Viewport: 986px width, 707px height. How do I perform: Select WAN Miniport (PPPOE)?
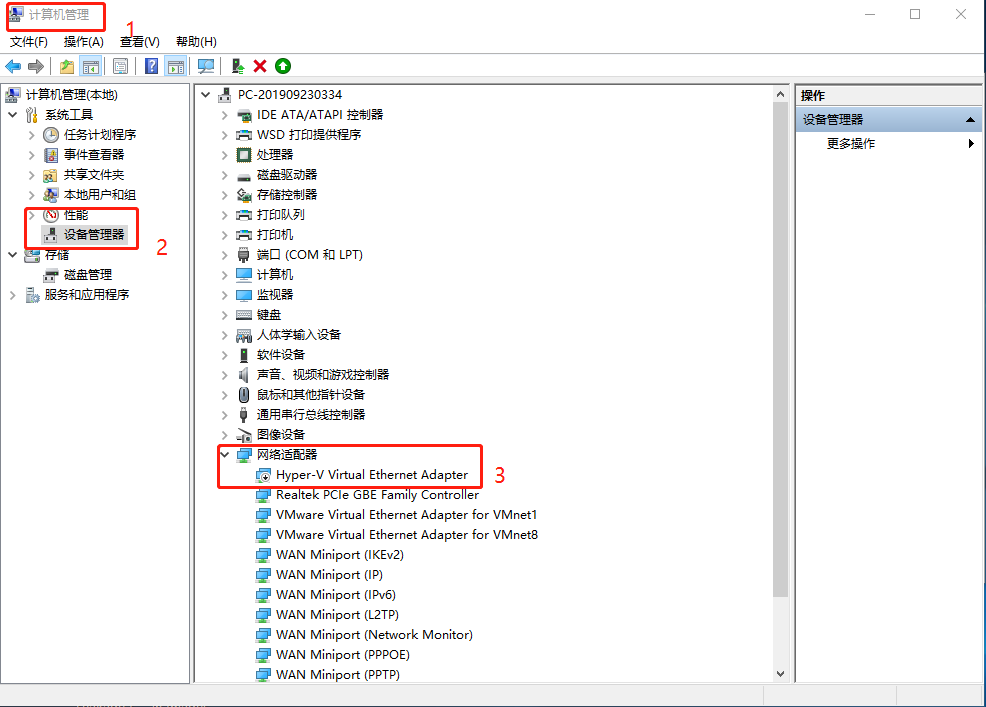click(x=343, y=655)
